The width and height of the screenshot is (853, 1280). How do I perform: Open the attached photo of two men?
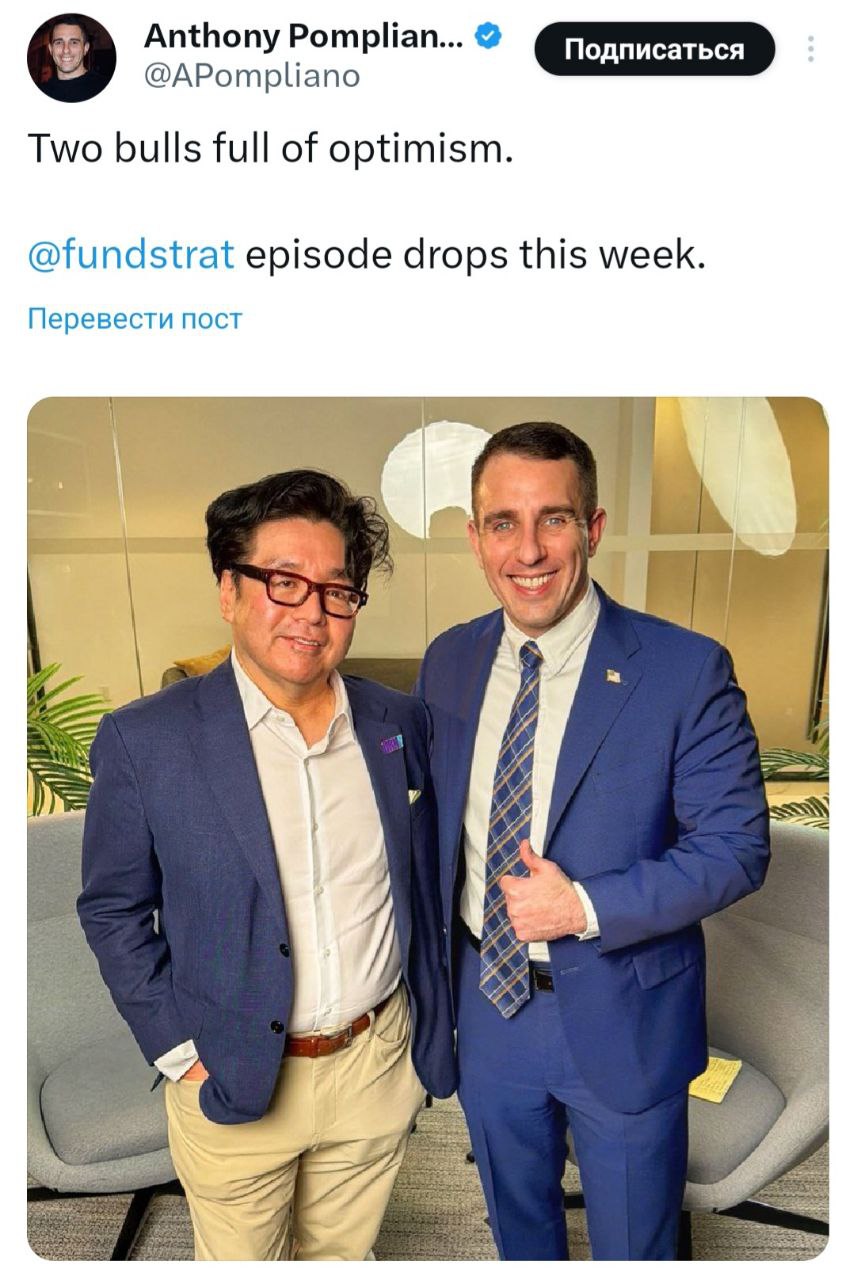(x=428, y=829)
